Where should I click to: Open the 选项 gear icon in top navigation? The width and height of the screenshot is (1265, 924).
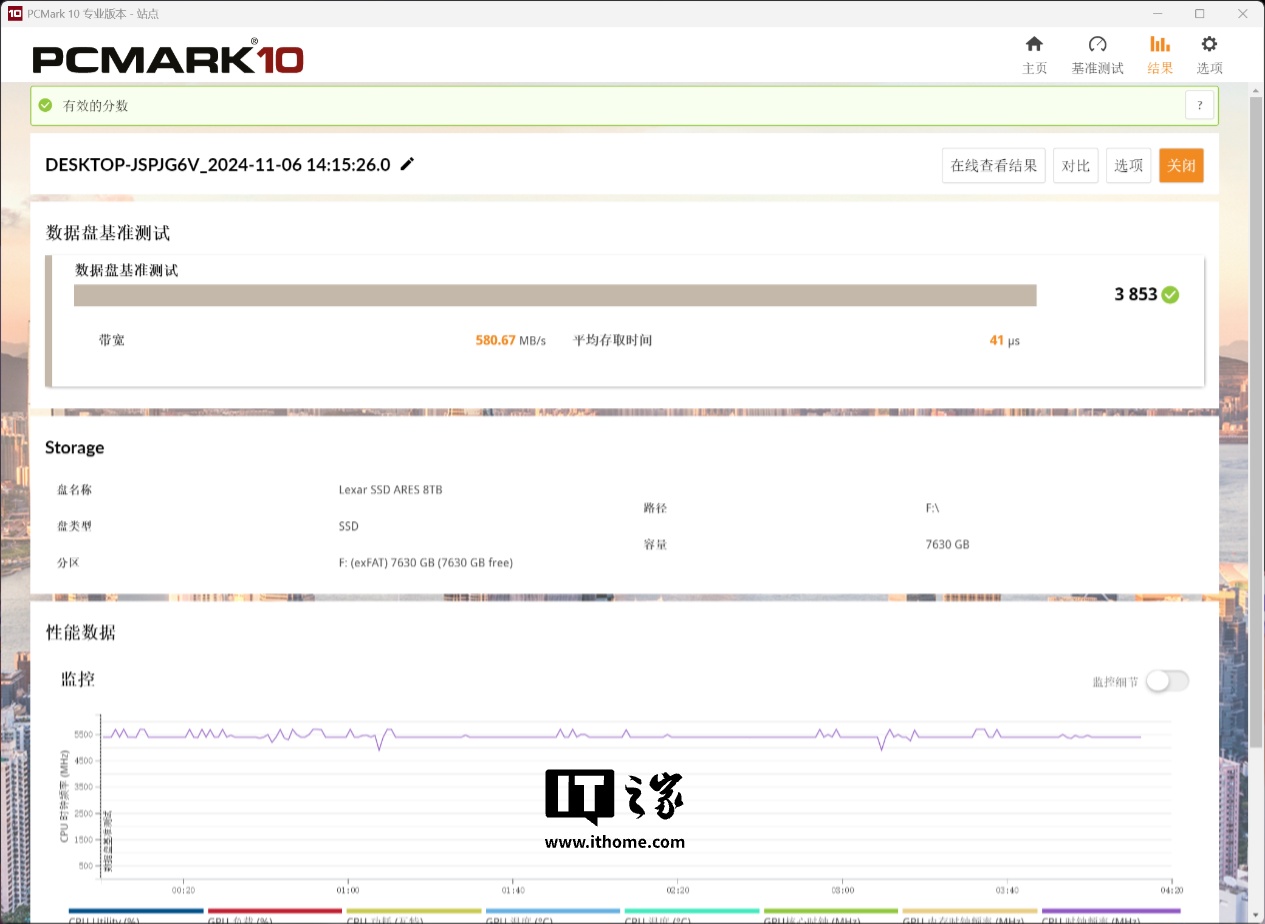coord(1209,45)
